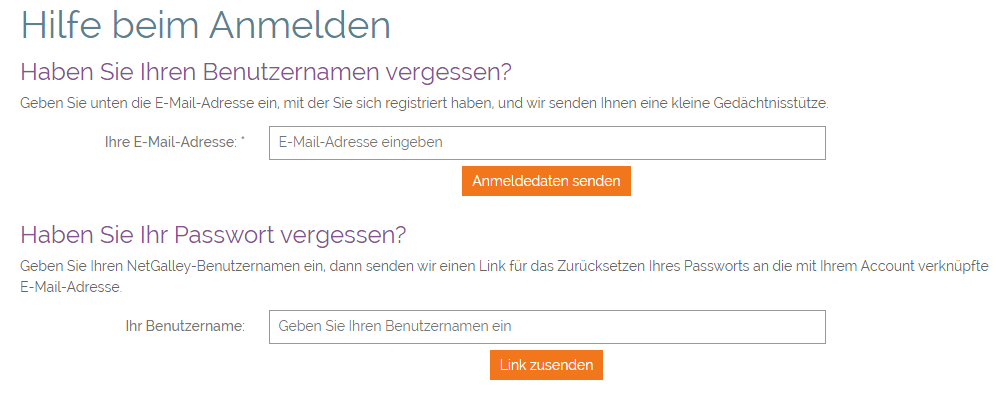This screenshot has width=1001, height=404.
Task: Click the 'Ihre E-Mail-Adresse:' field label
Action: (170, 143)
